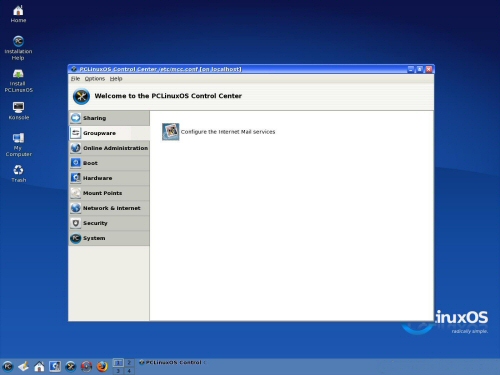Screen dimensions: 500x375
Task: Switch to virtual desktop 1
Action: click(118, 362)
